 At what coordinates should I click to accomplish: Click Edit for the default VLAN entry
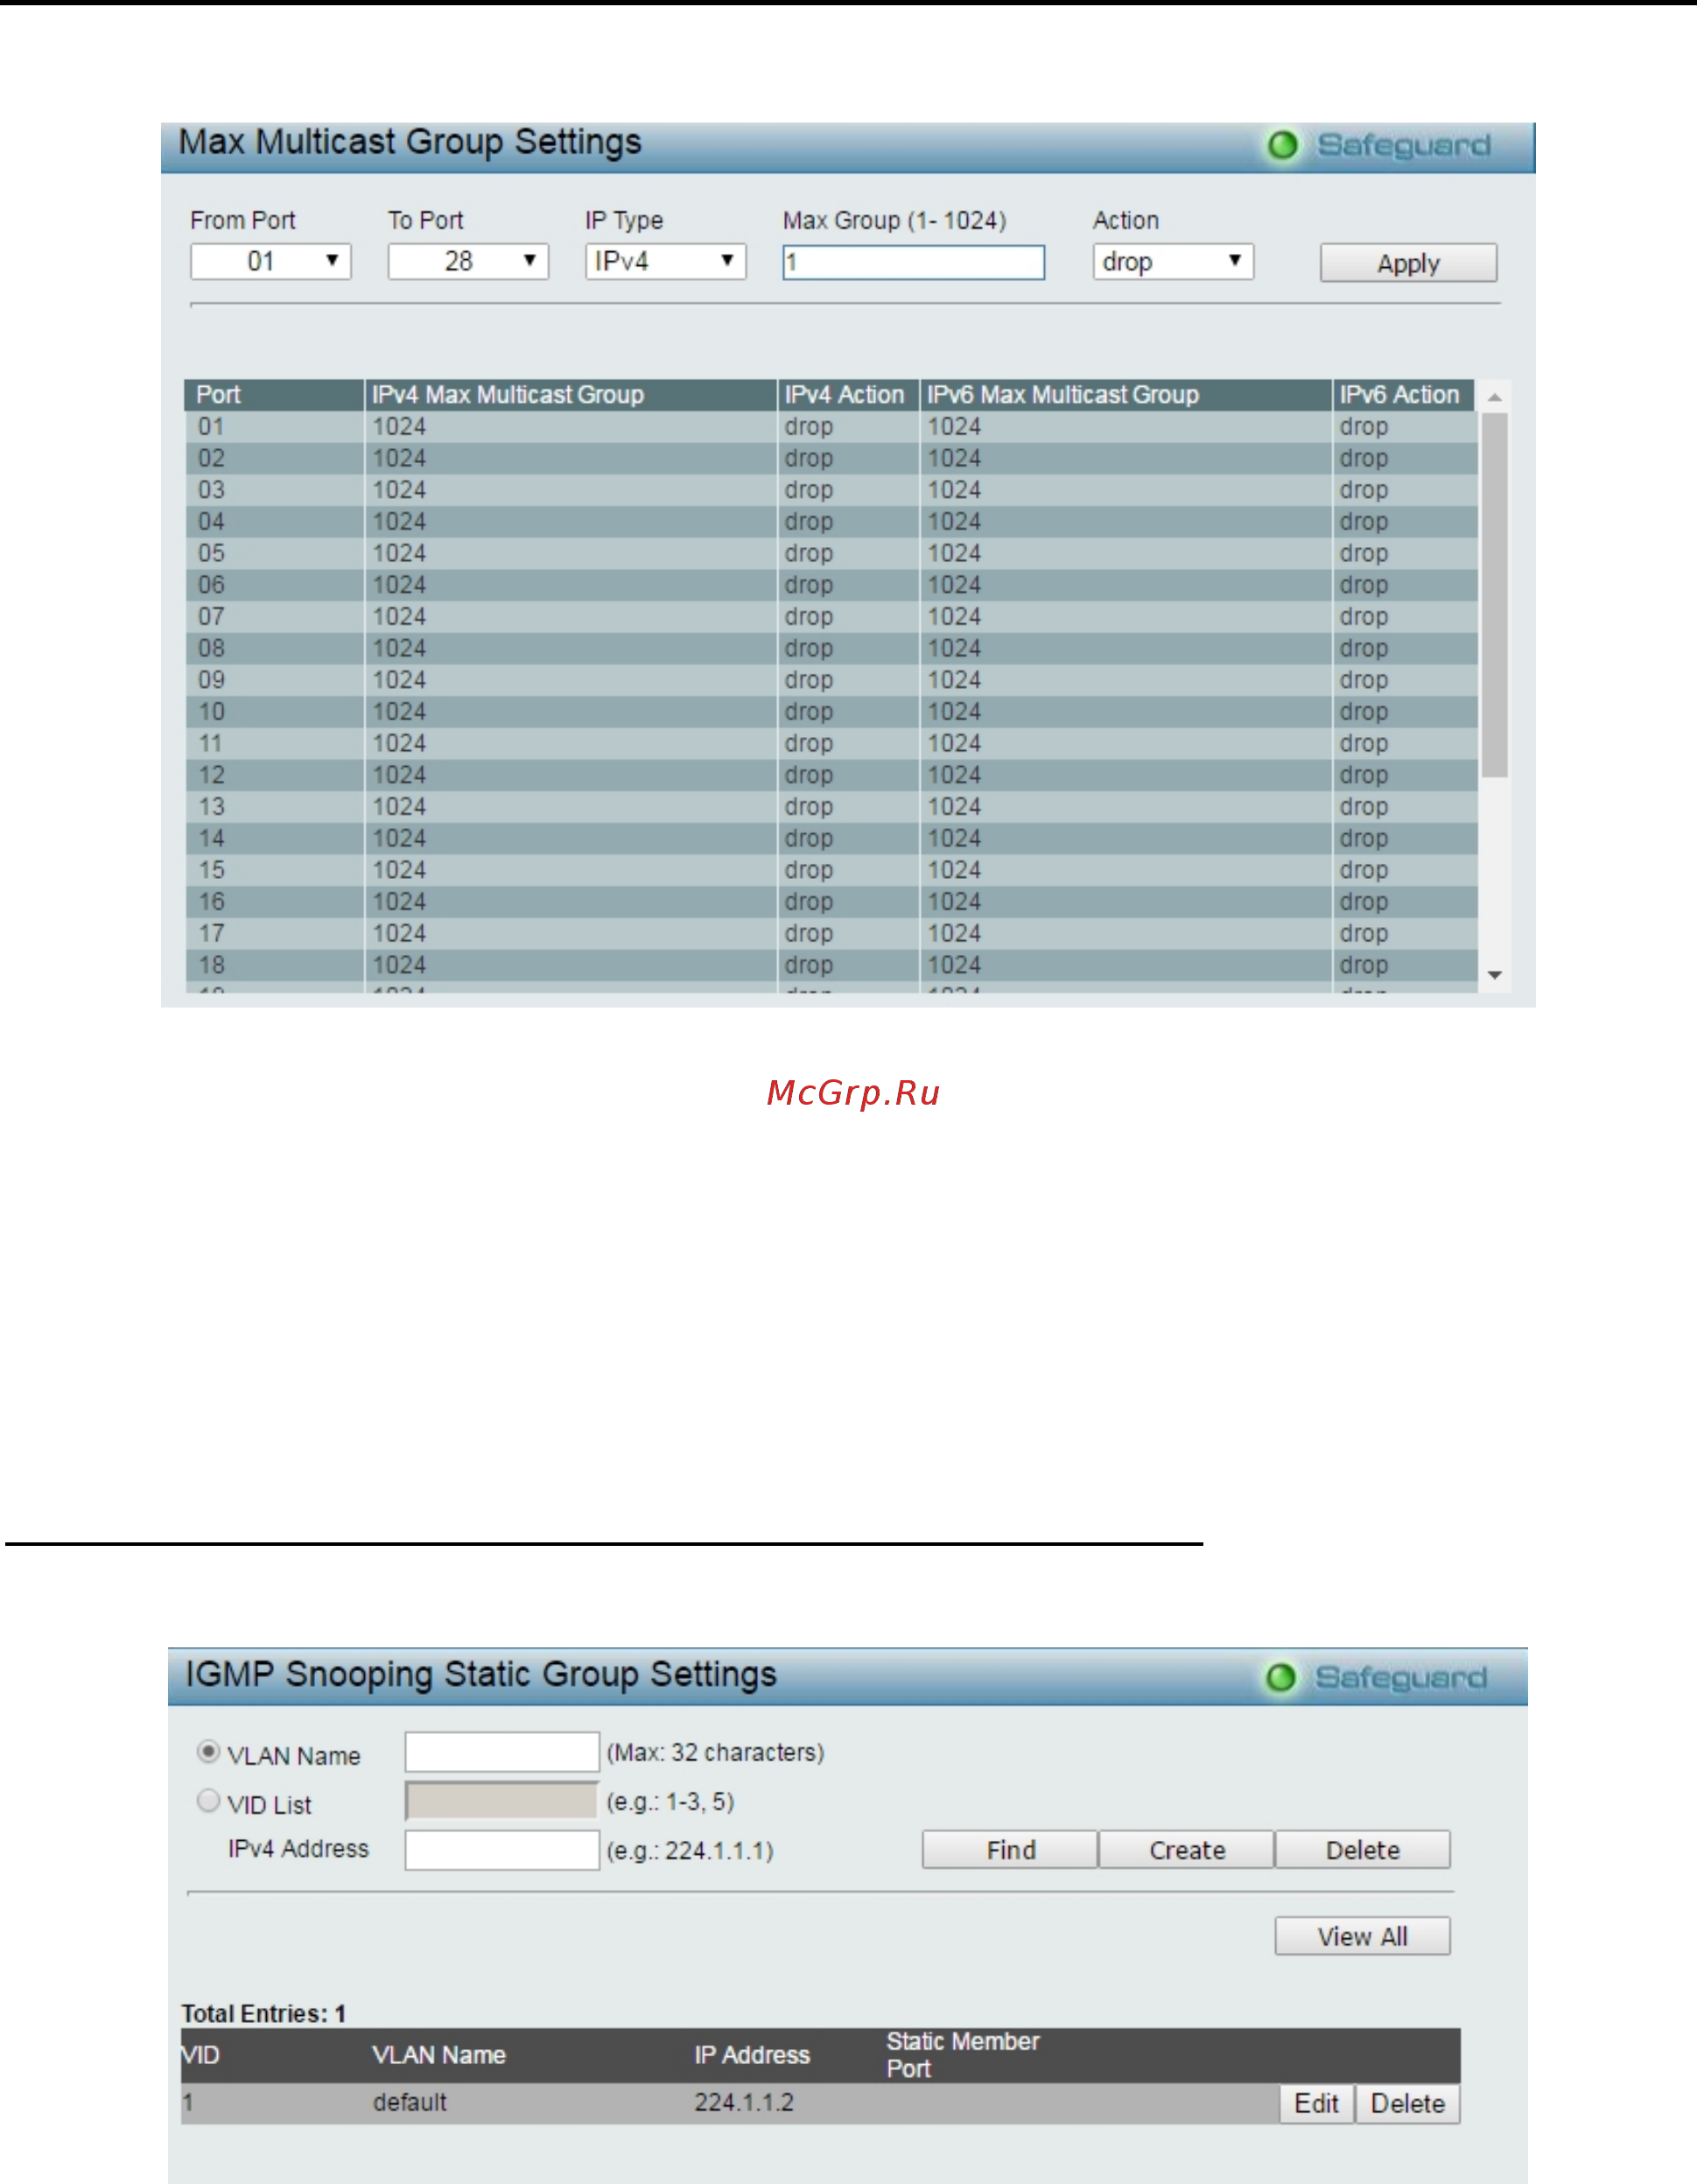pyautogui.click(x=1316, y=2104)
